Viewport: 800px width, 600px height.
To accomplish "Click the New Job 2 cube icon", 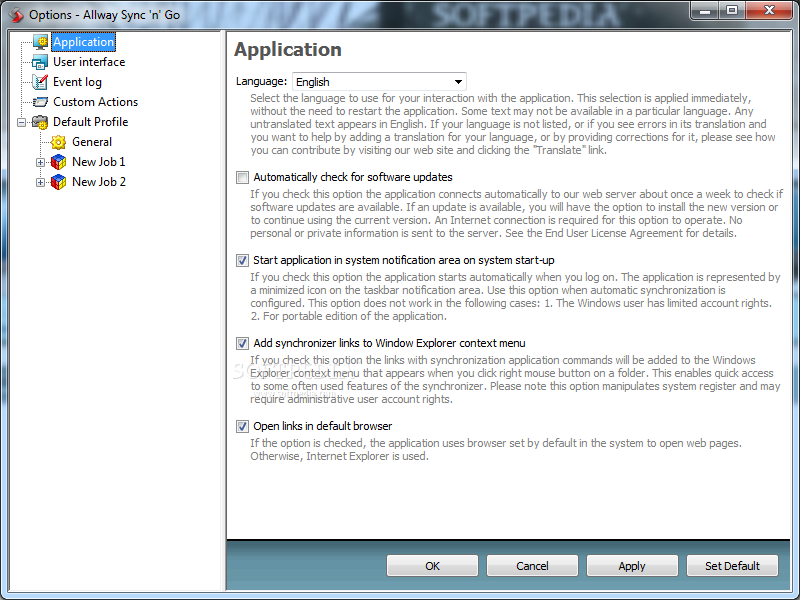I will (59, 182).
